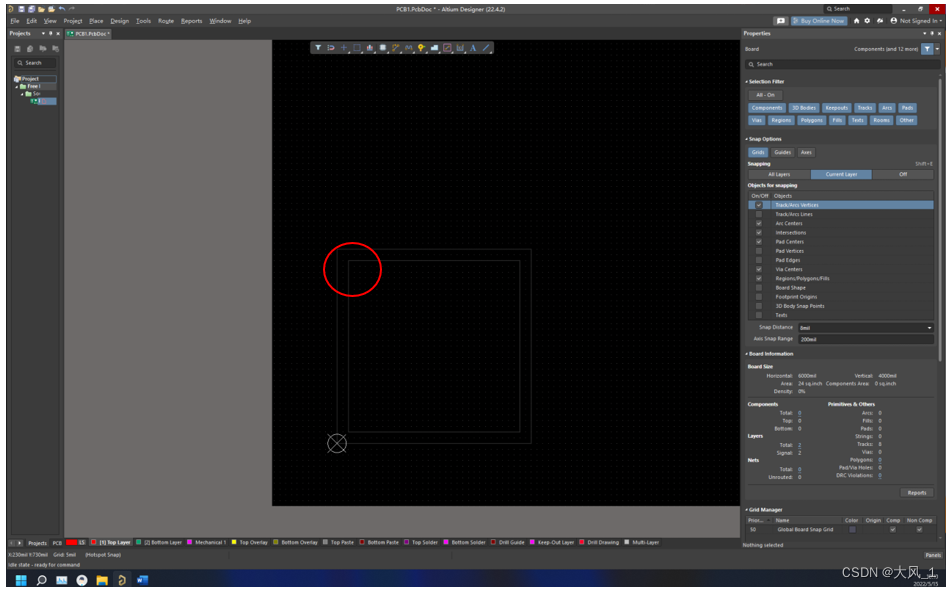This screenshot has height=589, width=952.
Task: Open the filter dropdown arrow beside the funnel
Action: coord(937,49)
